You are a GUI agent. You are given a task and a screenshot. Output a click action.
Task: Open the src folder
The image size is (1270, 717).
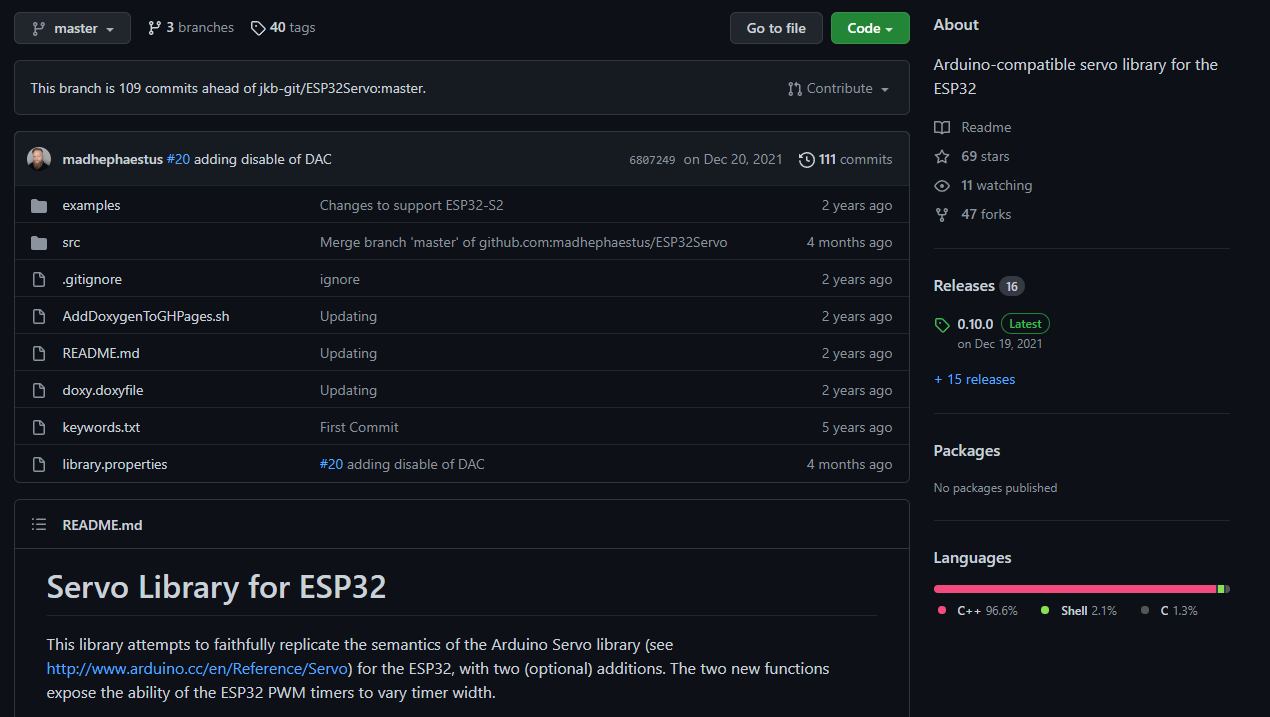71,243
